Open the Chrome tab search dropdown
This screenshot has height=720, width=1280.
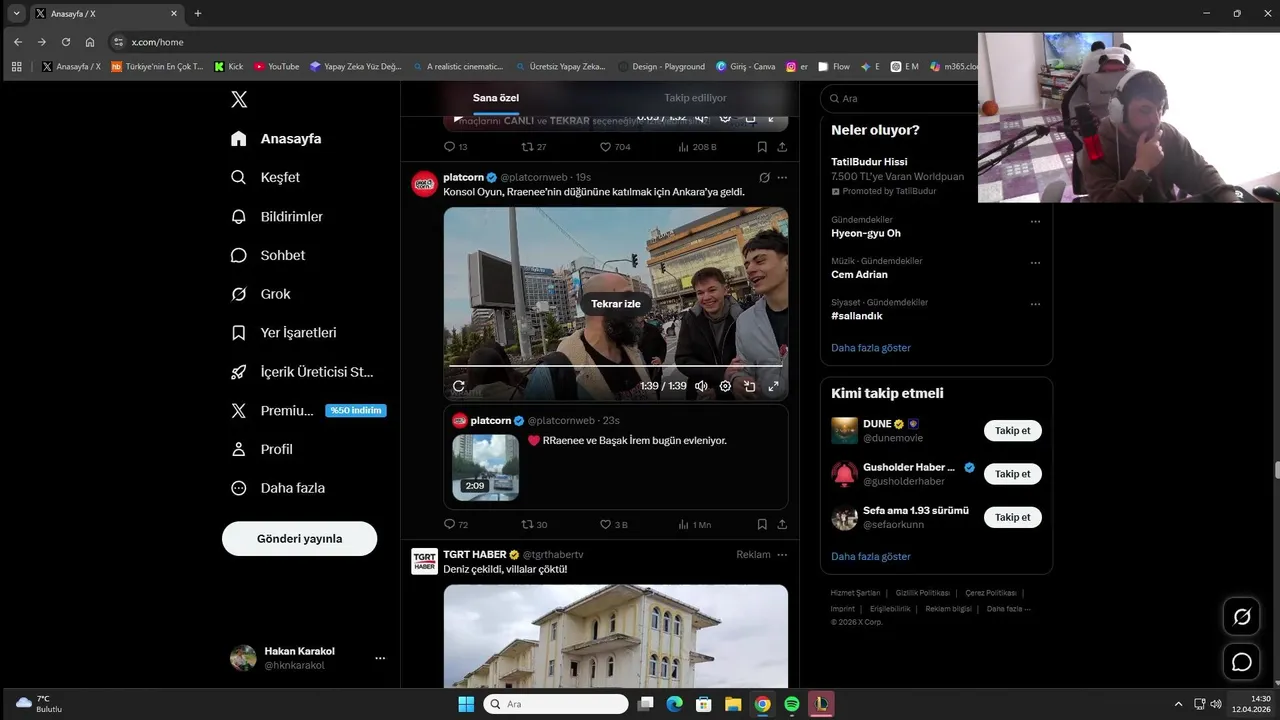pos(17,14)
